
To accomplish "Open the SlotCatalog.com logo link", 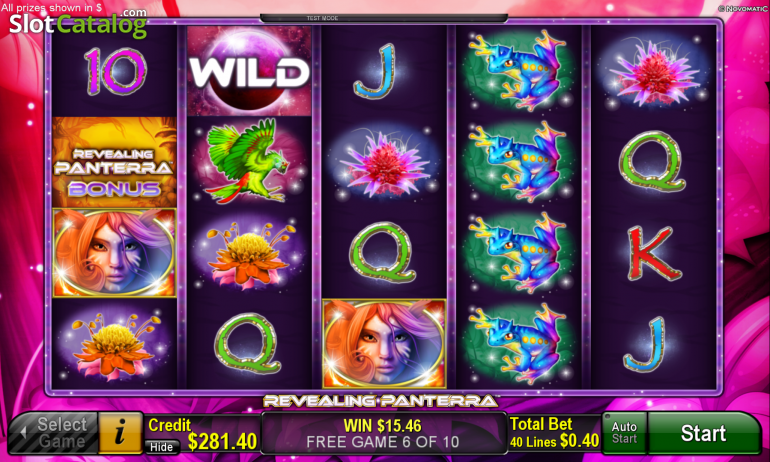I will click(x=78, y=23).
